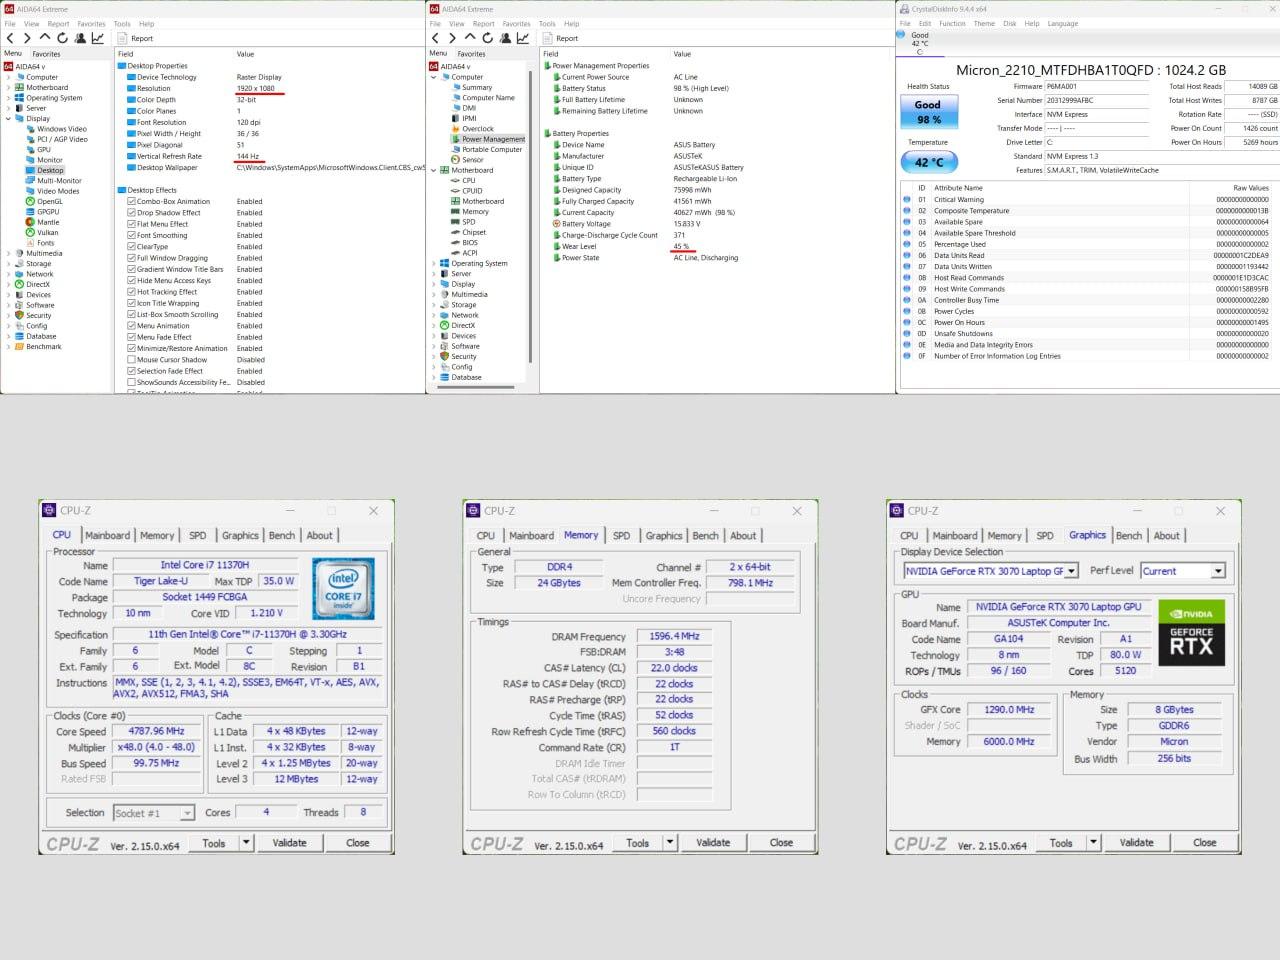Click refresh icon in AIDA64 Desktop window
Screen dimensions: 1280x960
tap(62, 38)
